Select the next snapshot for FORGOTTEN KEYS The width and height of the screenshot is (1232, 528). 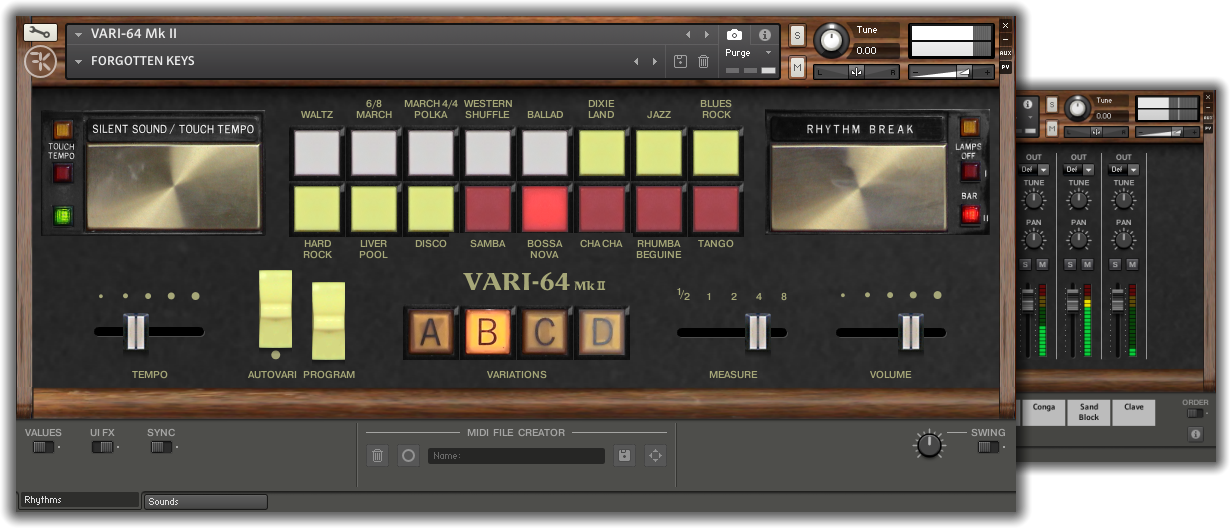click(655, 62)
